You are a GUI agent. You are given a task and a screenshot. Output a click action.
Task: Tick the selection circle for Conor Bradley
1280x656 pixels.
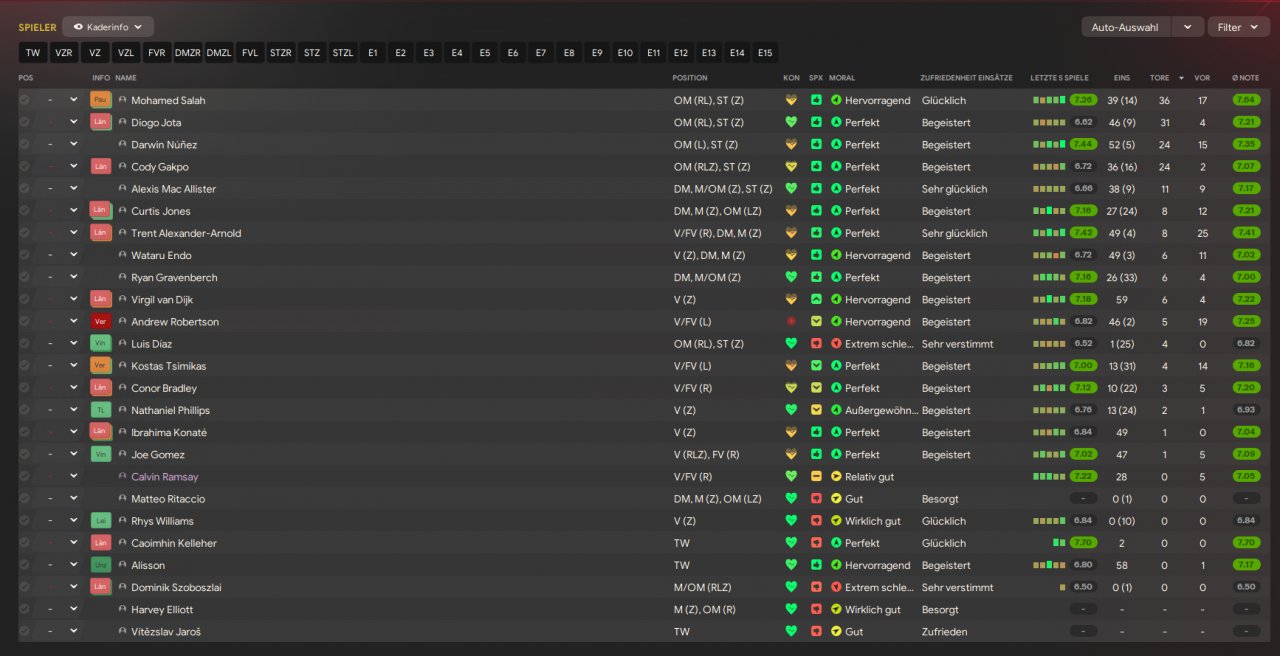[x=25, y=388]
